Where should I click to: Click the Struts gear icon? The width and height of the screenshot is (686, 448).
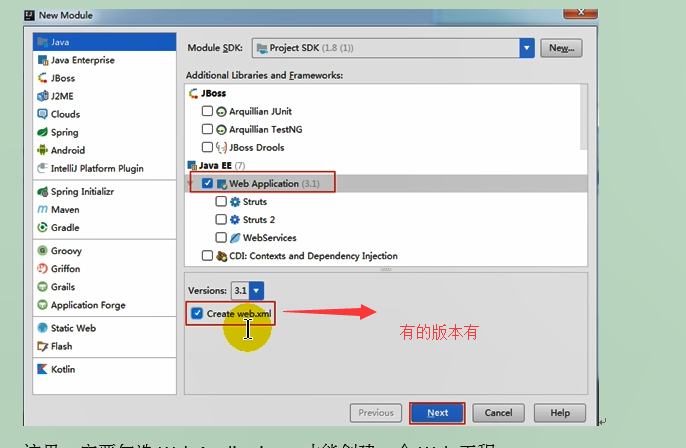click(x=235, y=202)
